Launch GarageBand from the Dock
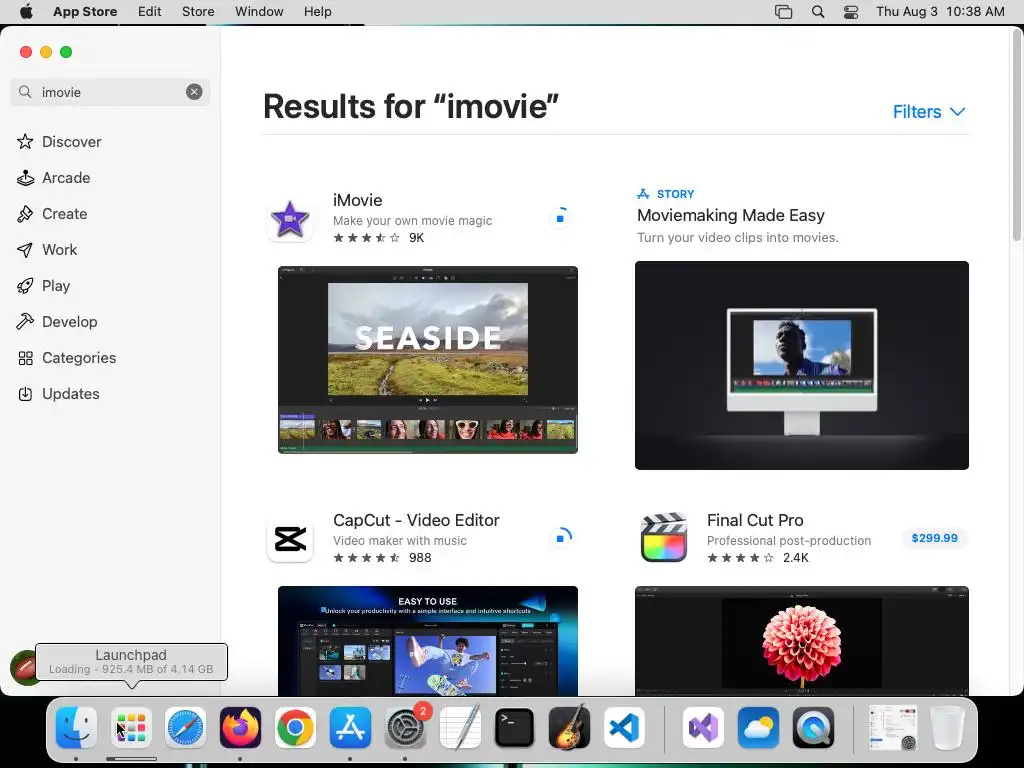 [569, 728]
